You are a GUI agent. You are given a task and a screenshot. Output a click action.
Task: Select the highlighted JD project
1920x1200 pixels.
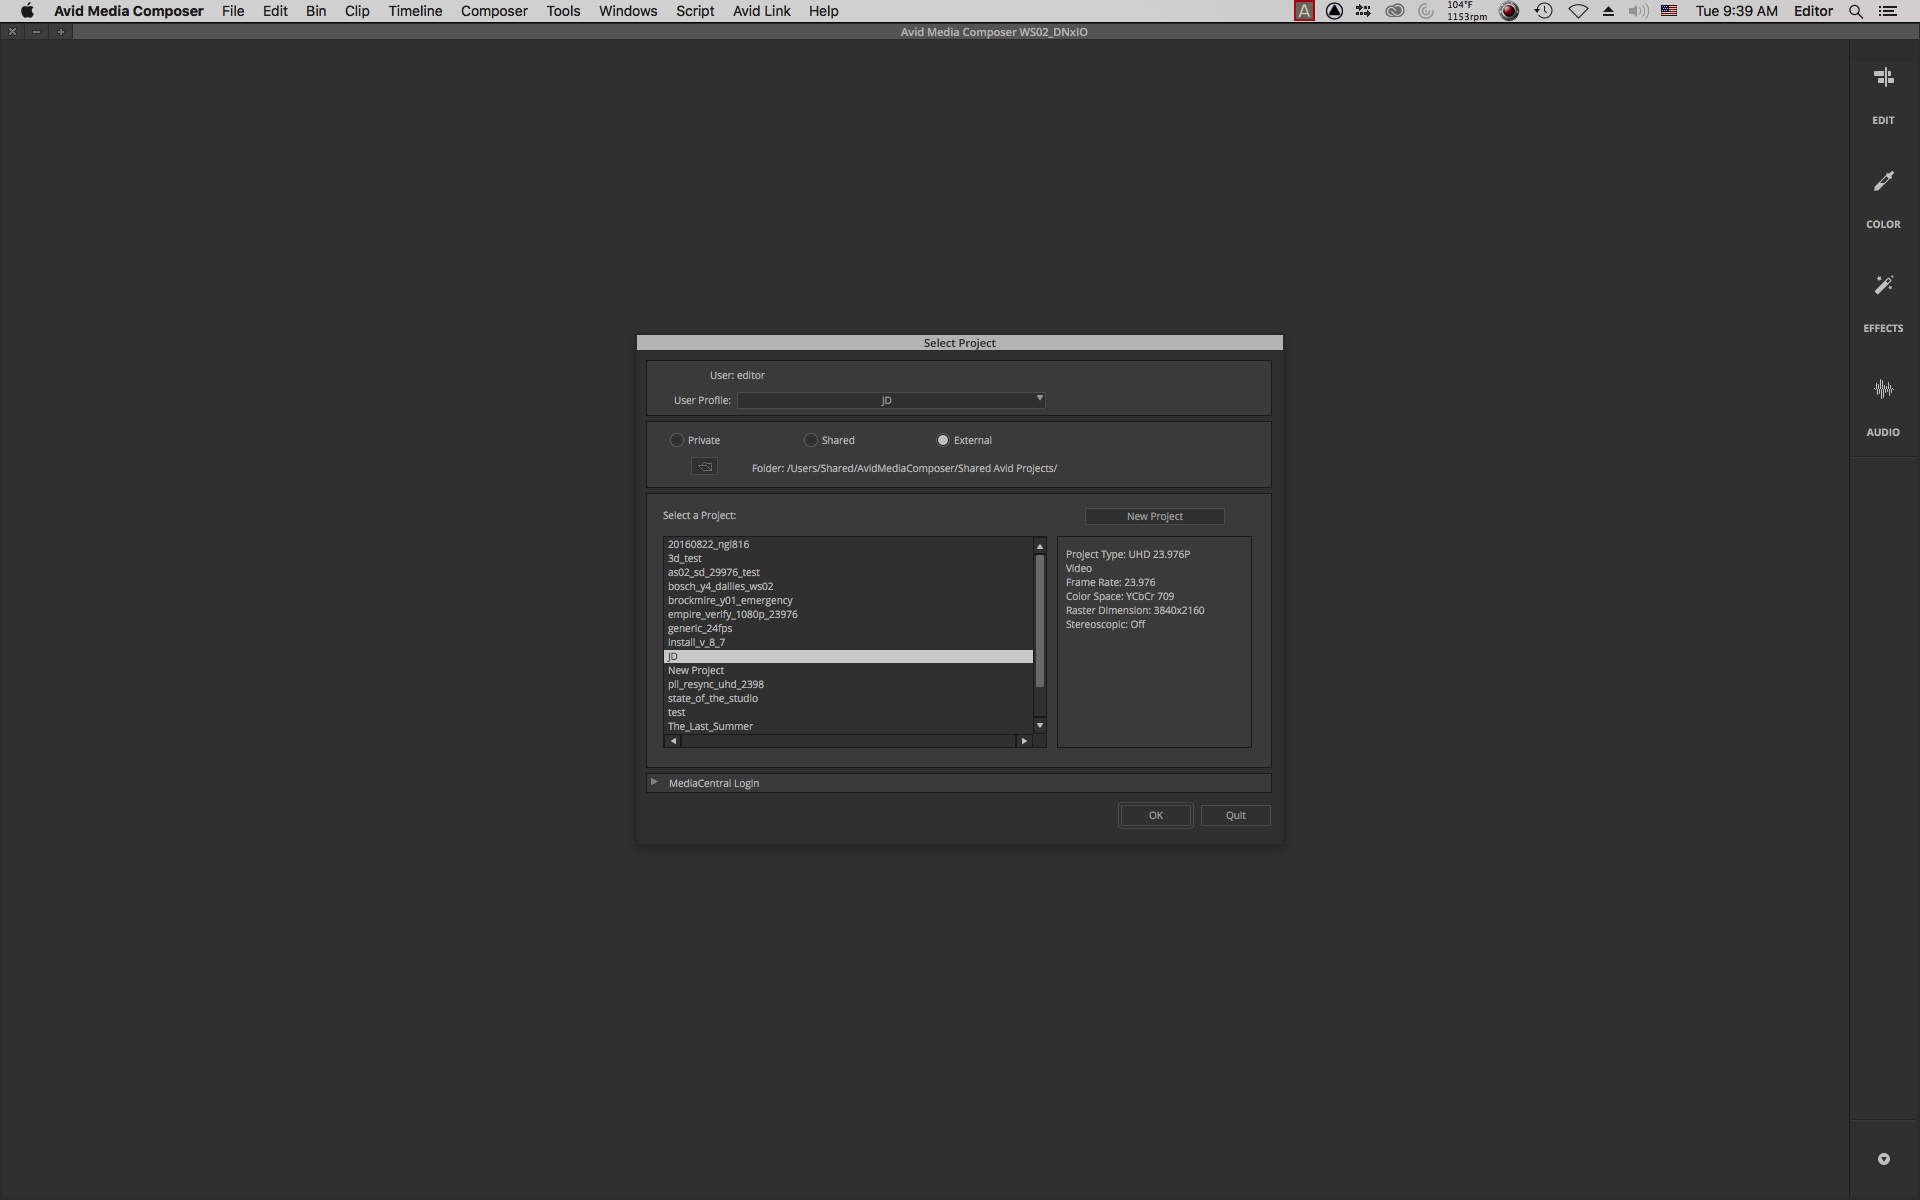click(x=848, y=656)
